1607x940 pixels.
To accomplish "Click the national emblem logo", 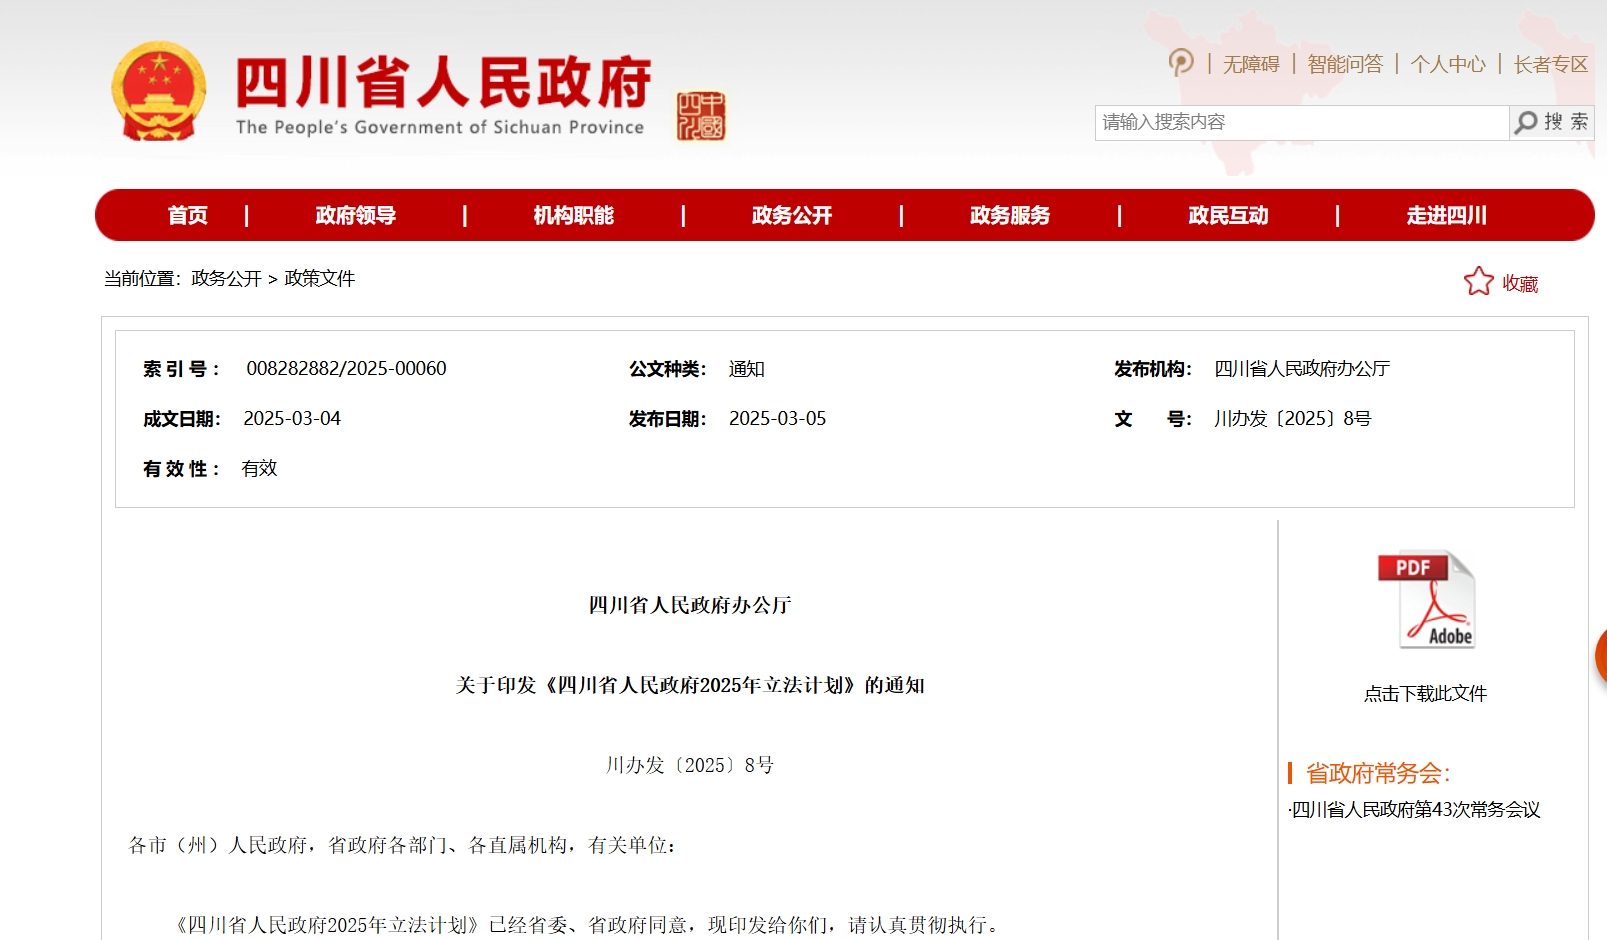I will tap(159, 92).
